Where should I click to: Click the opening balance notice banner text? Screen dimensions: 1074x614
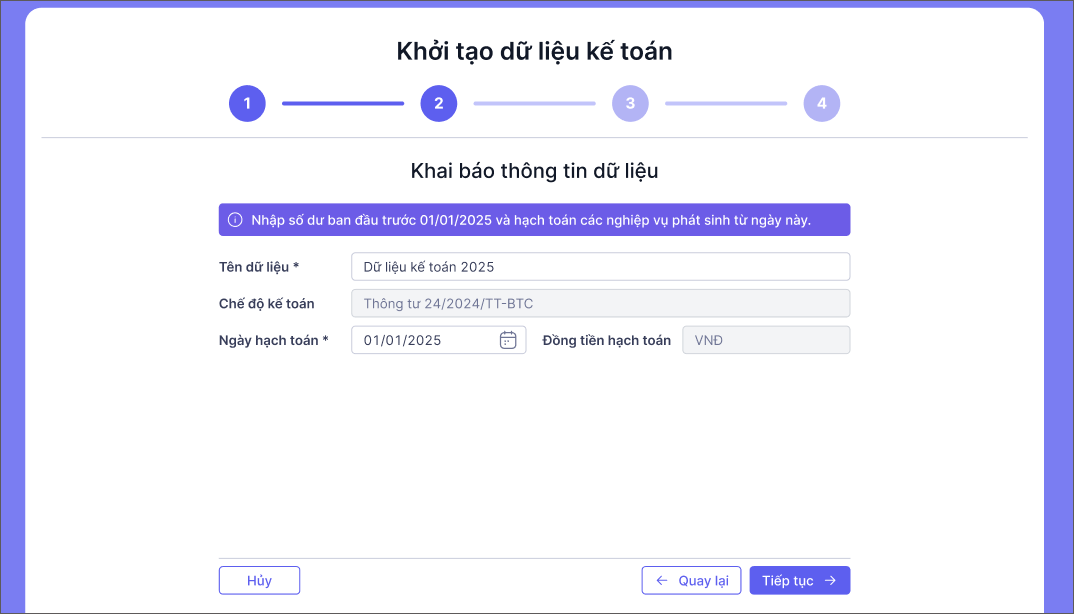pyautogui.click(x=530, y=220)
